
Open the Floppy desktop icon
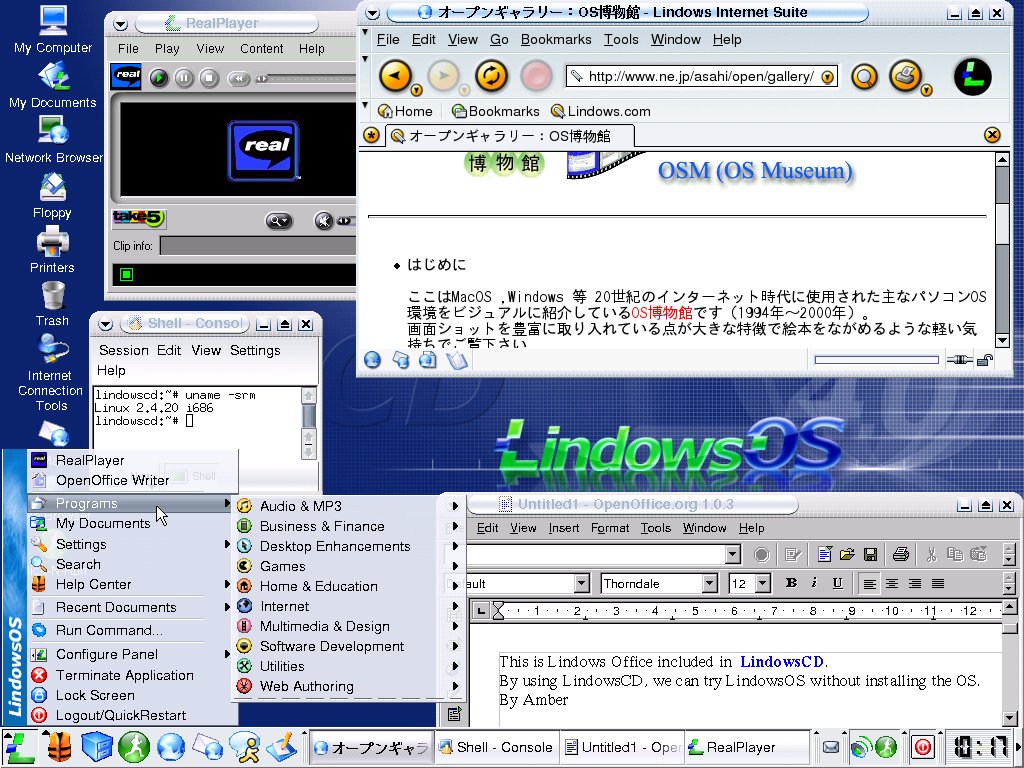[52, 195]
